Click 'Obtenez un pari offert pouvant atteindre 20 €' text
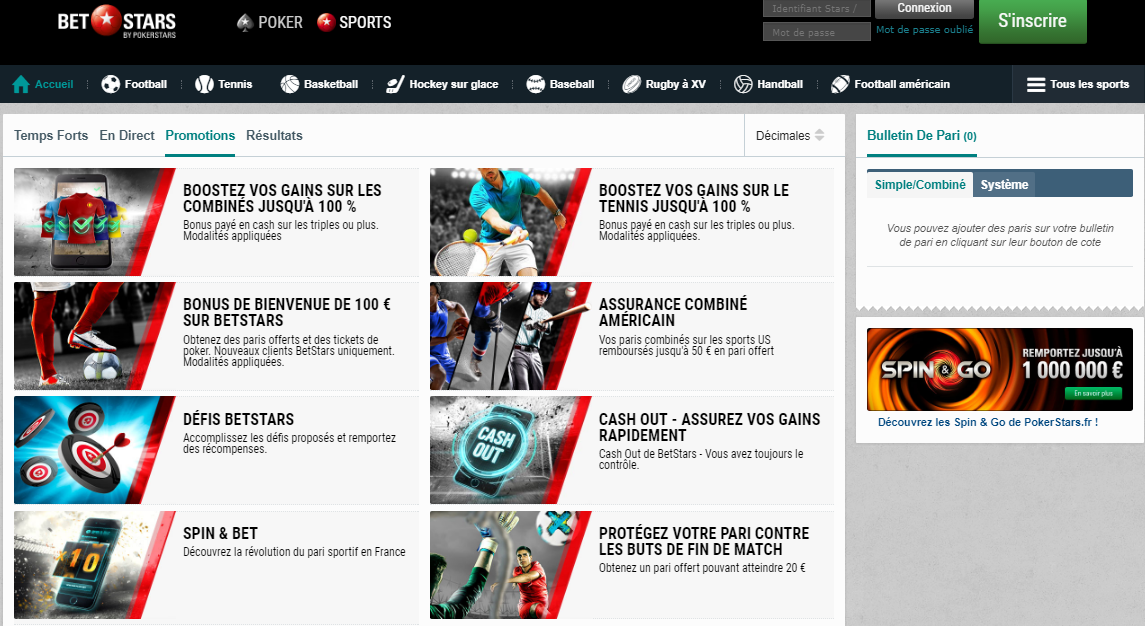 click(702, 568)
